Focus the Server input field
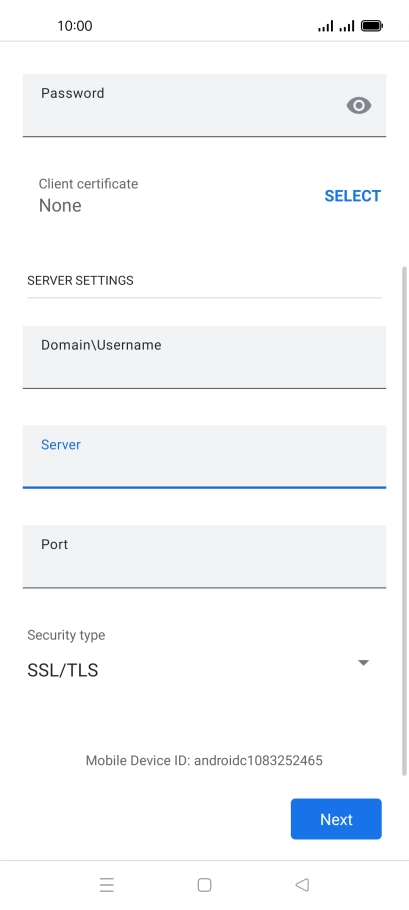 pos(204,457)
